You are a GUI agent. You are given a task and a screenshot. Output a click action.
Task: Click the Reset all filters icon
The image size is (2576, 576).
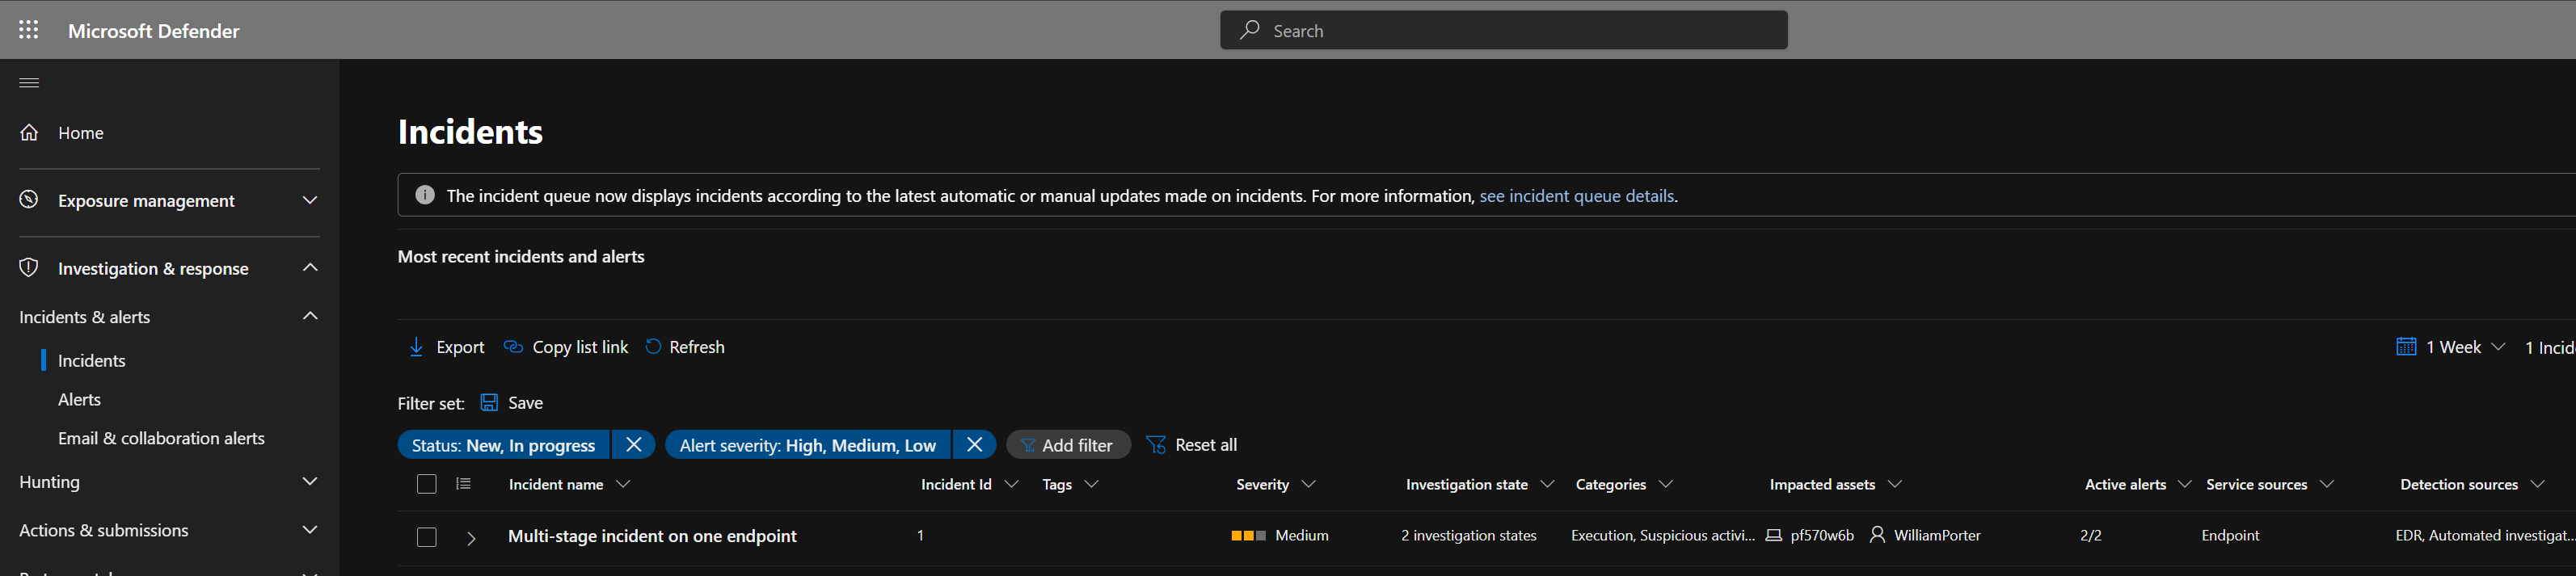click(x=1156, y=445)
